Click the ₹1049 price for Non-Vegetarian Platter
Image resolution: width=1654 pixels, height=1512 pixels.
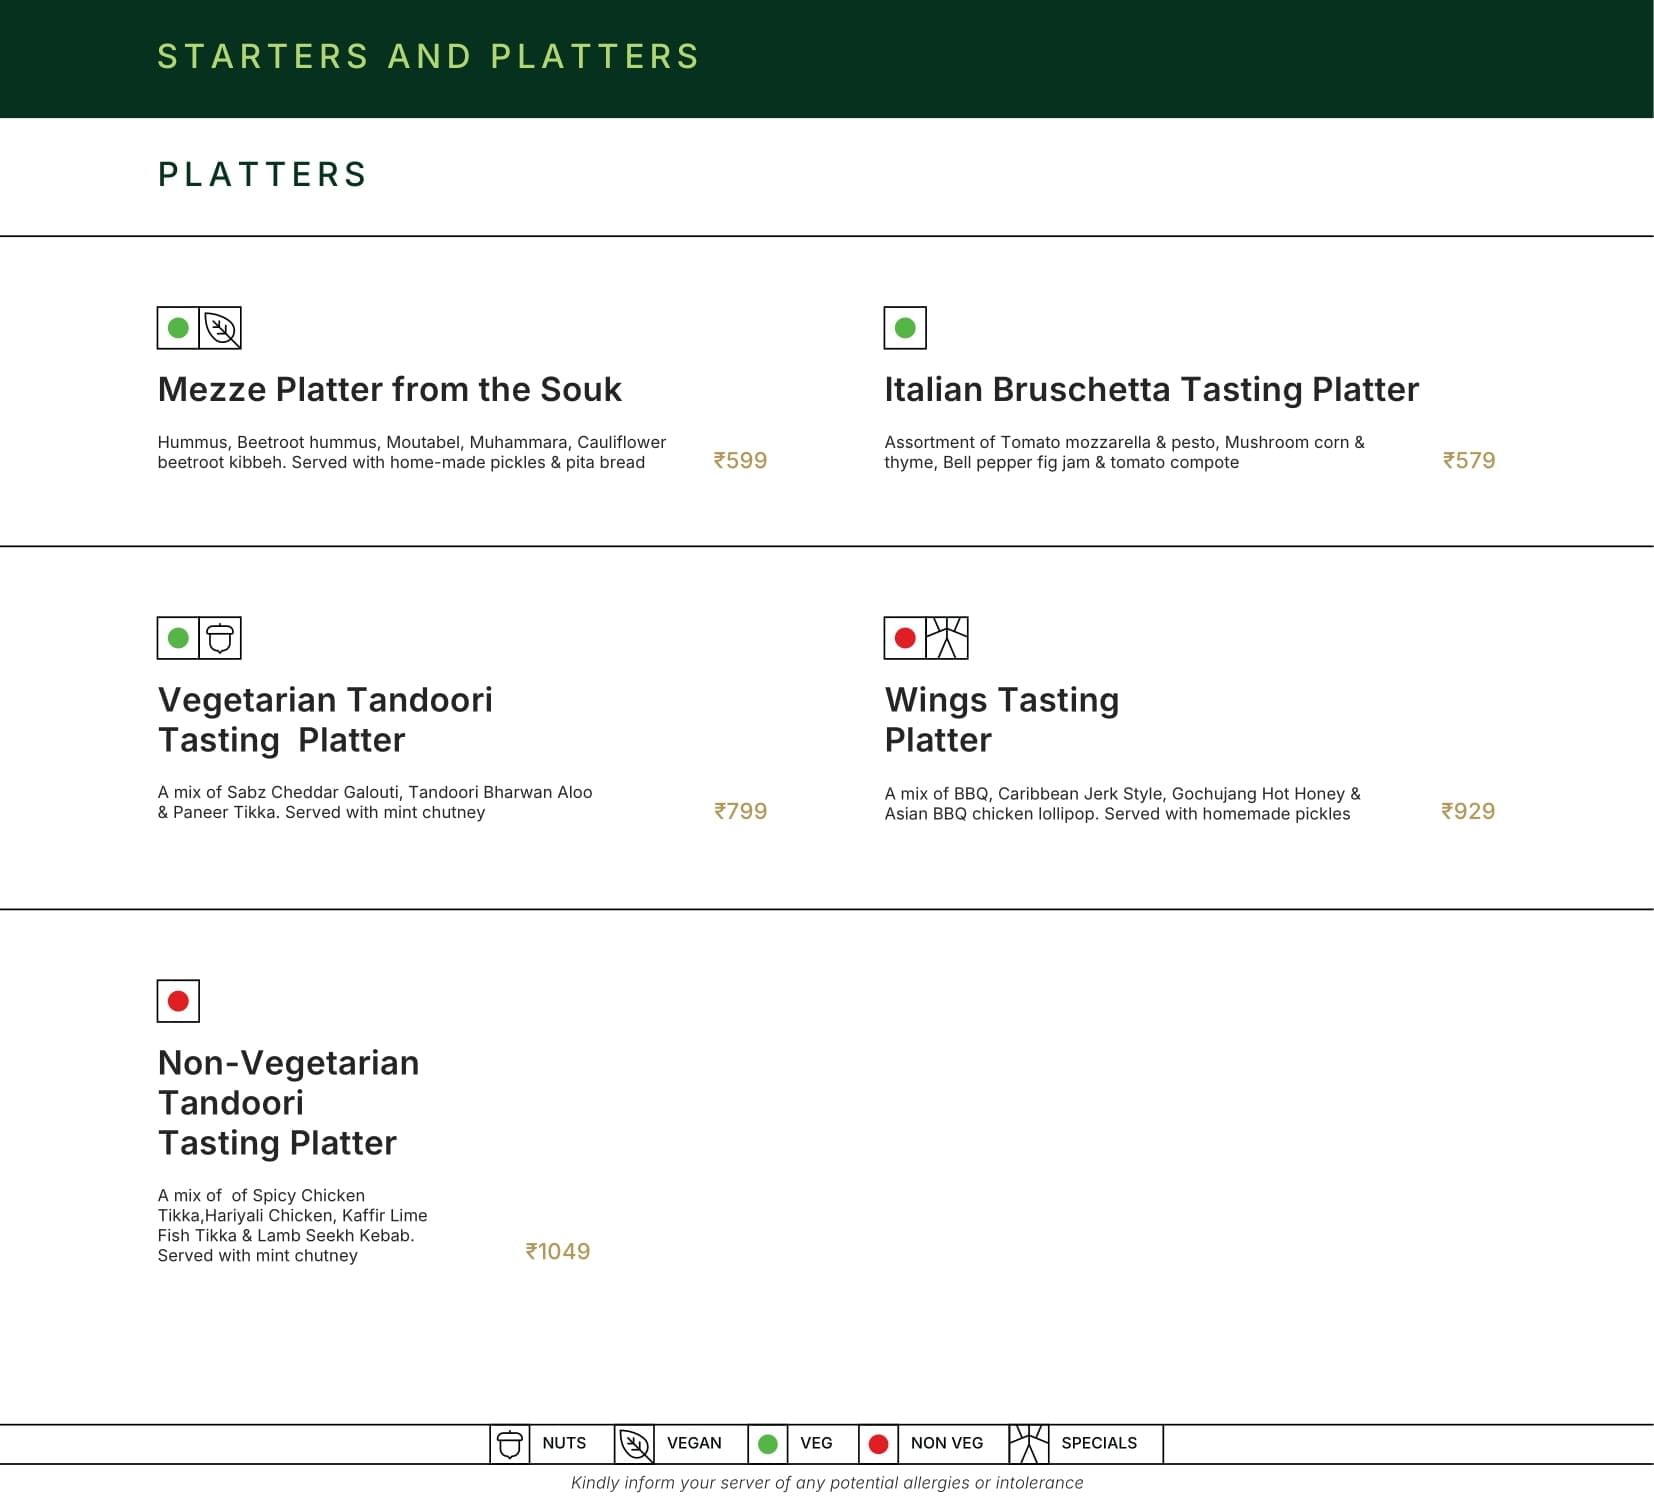tap(558, 1251)
